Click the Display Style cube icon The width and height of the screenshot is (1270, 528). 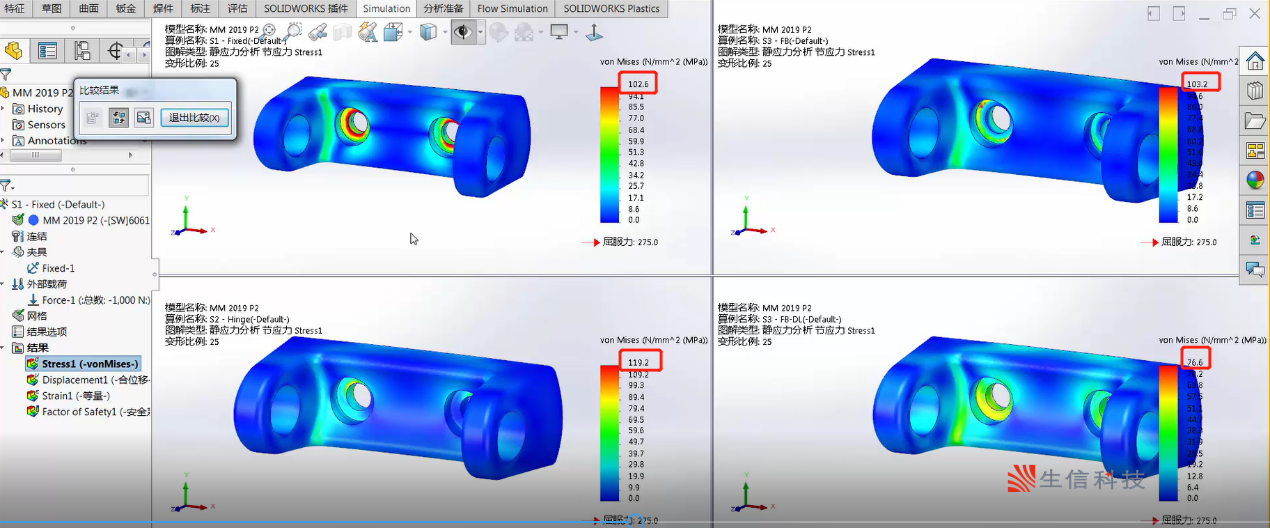click(428, 32)
